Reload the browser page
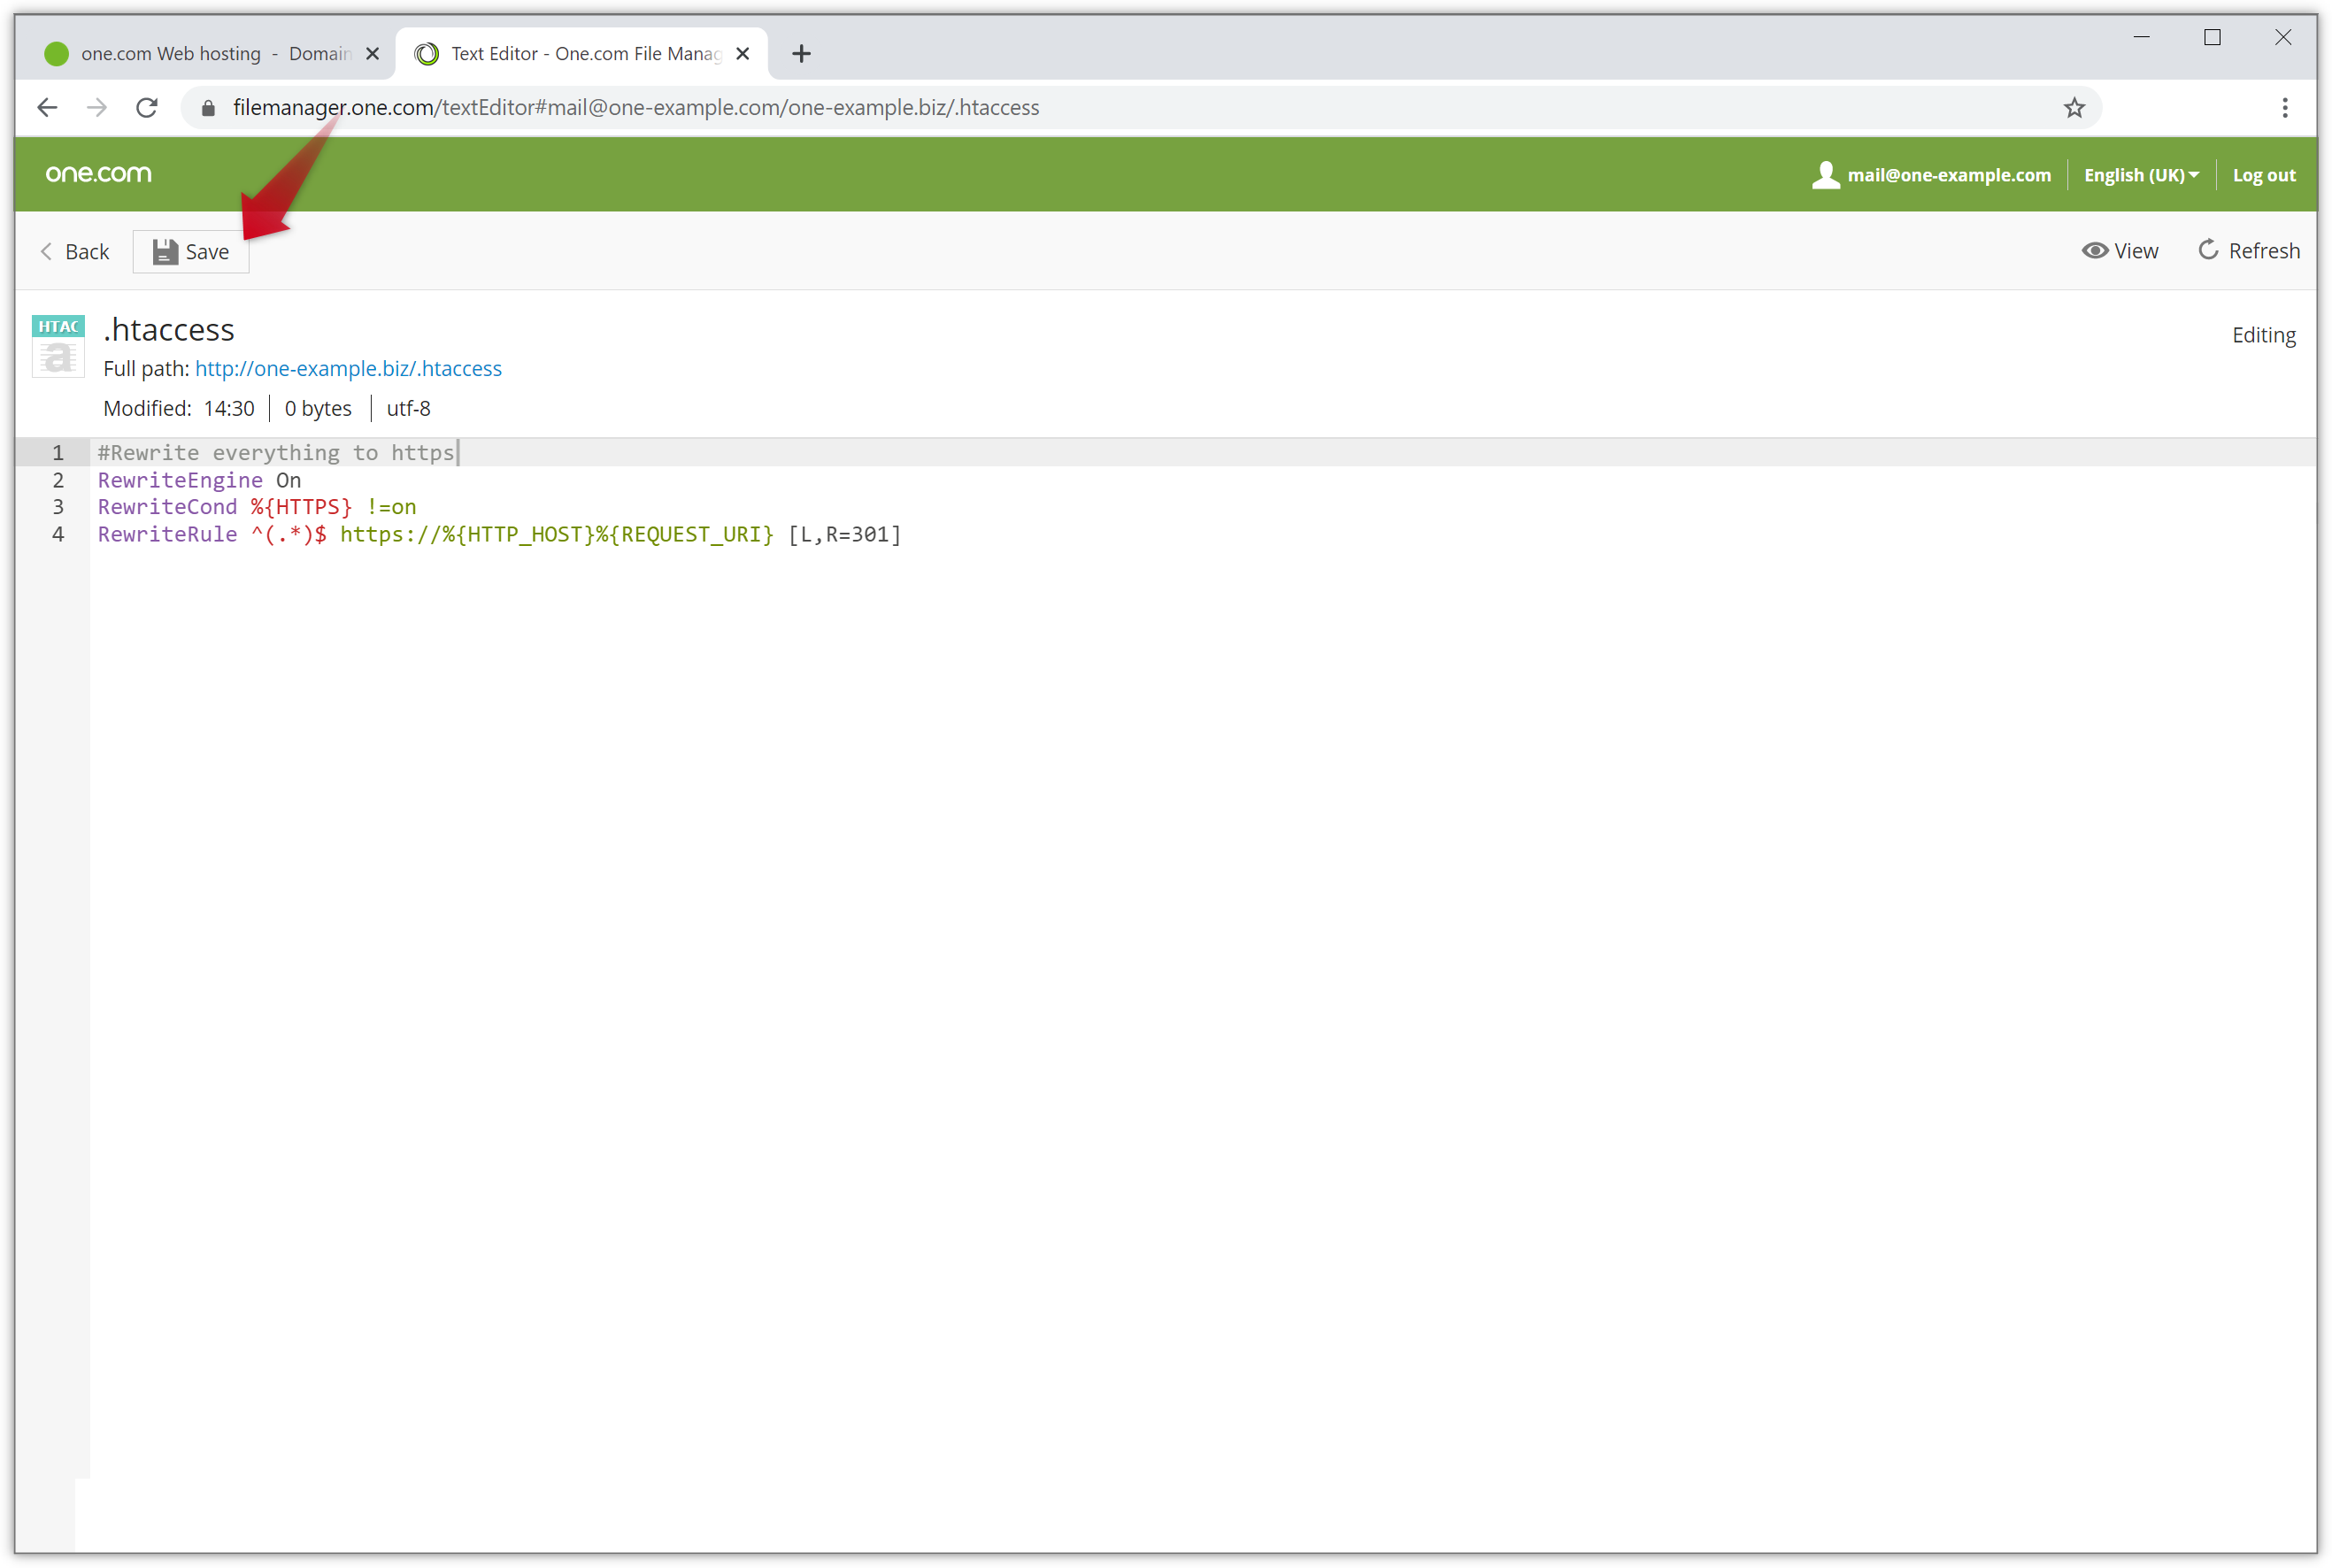The height and width of the screenshot is (1568, 2332). coord(147,107)
